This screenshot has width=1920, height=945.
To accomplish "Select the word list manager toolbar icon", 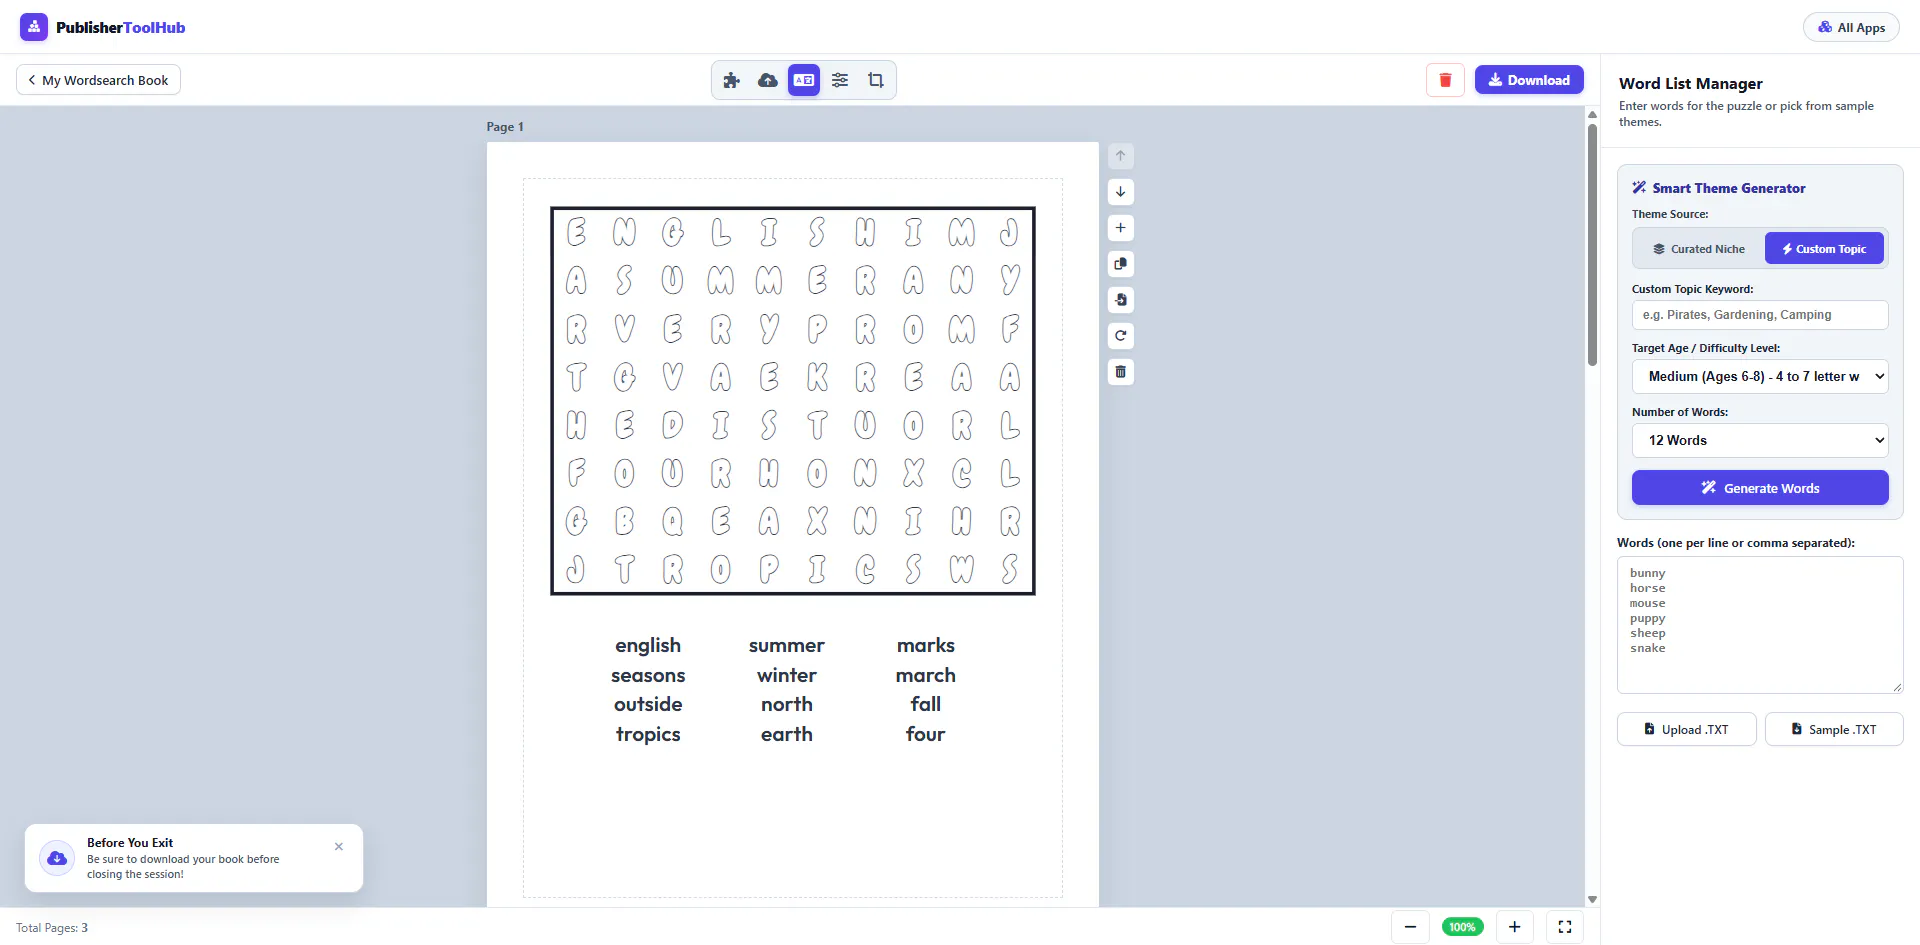I will tap(804, 80).
